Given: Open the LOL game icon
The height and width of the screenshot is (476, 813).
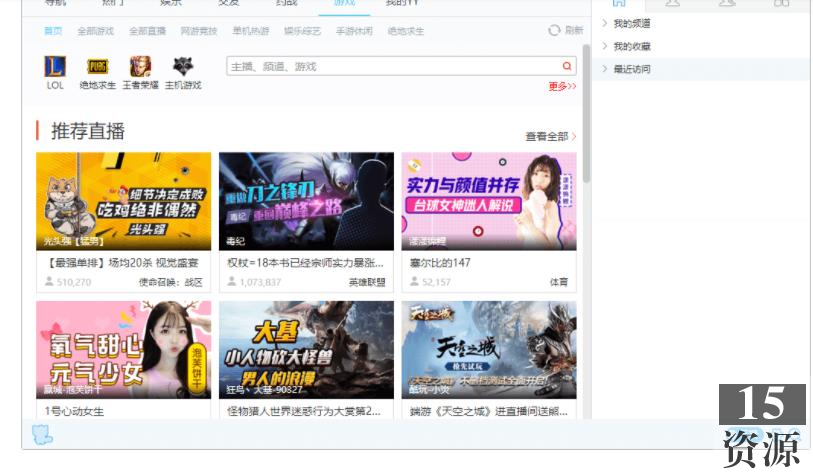Looking at the screenshot, I should coord(54,66).
